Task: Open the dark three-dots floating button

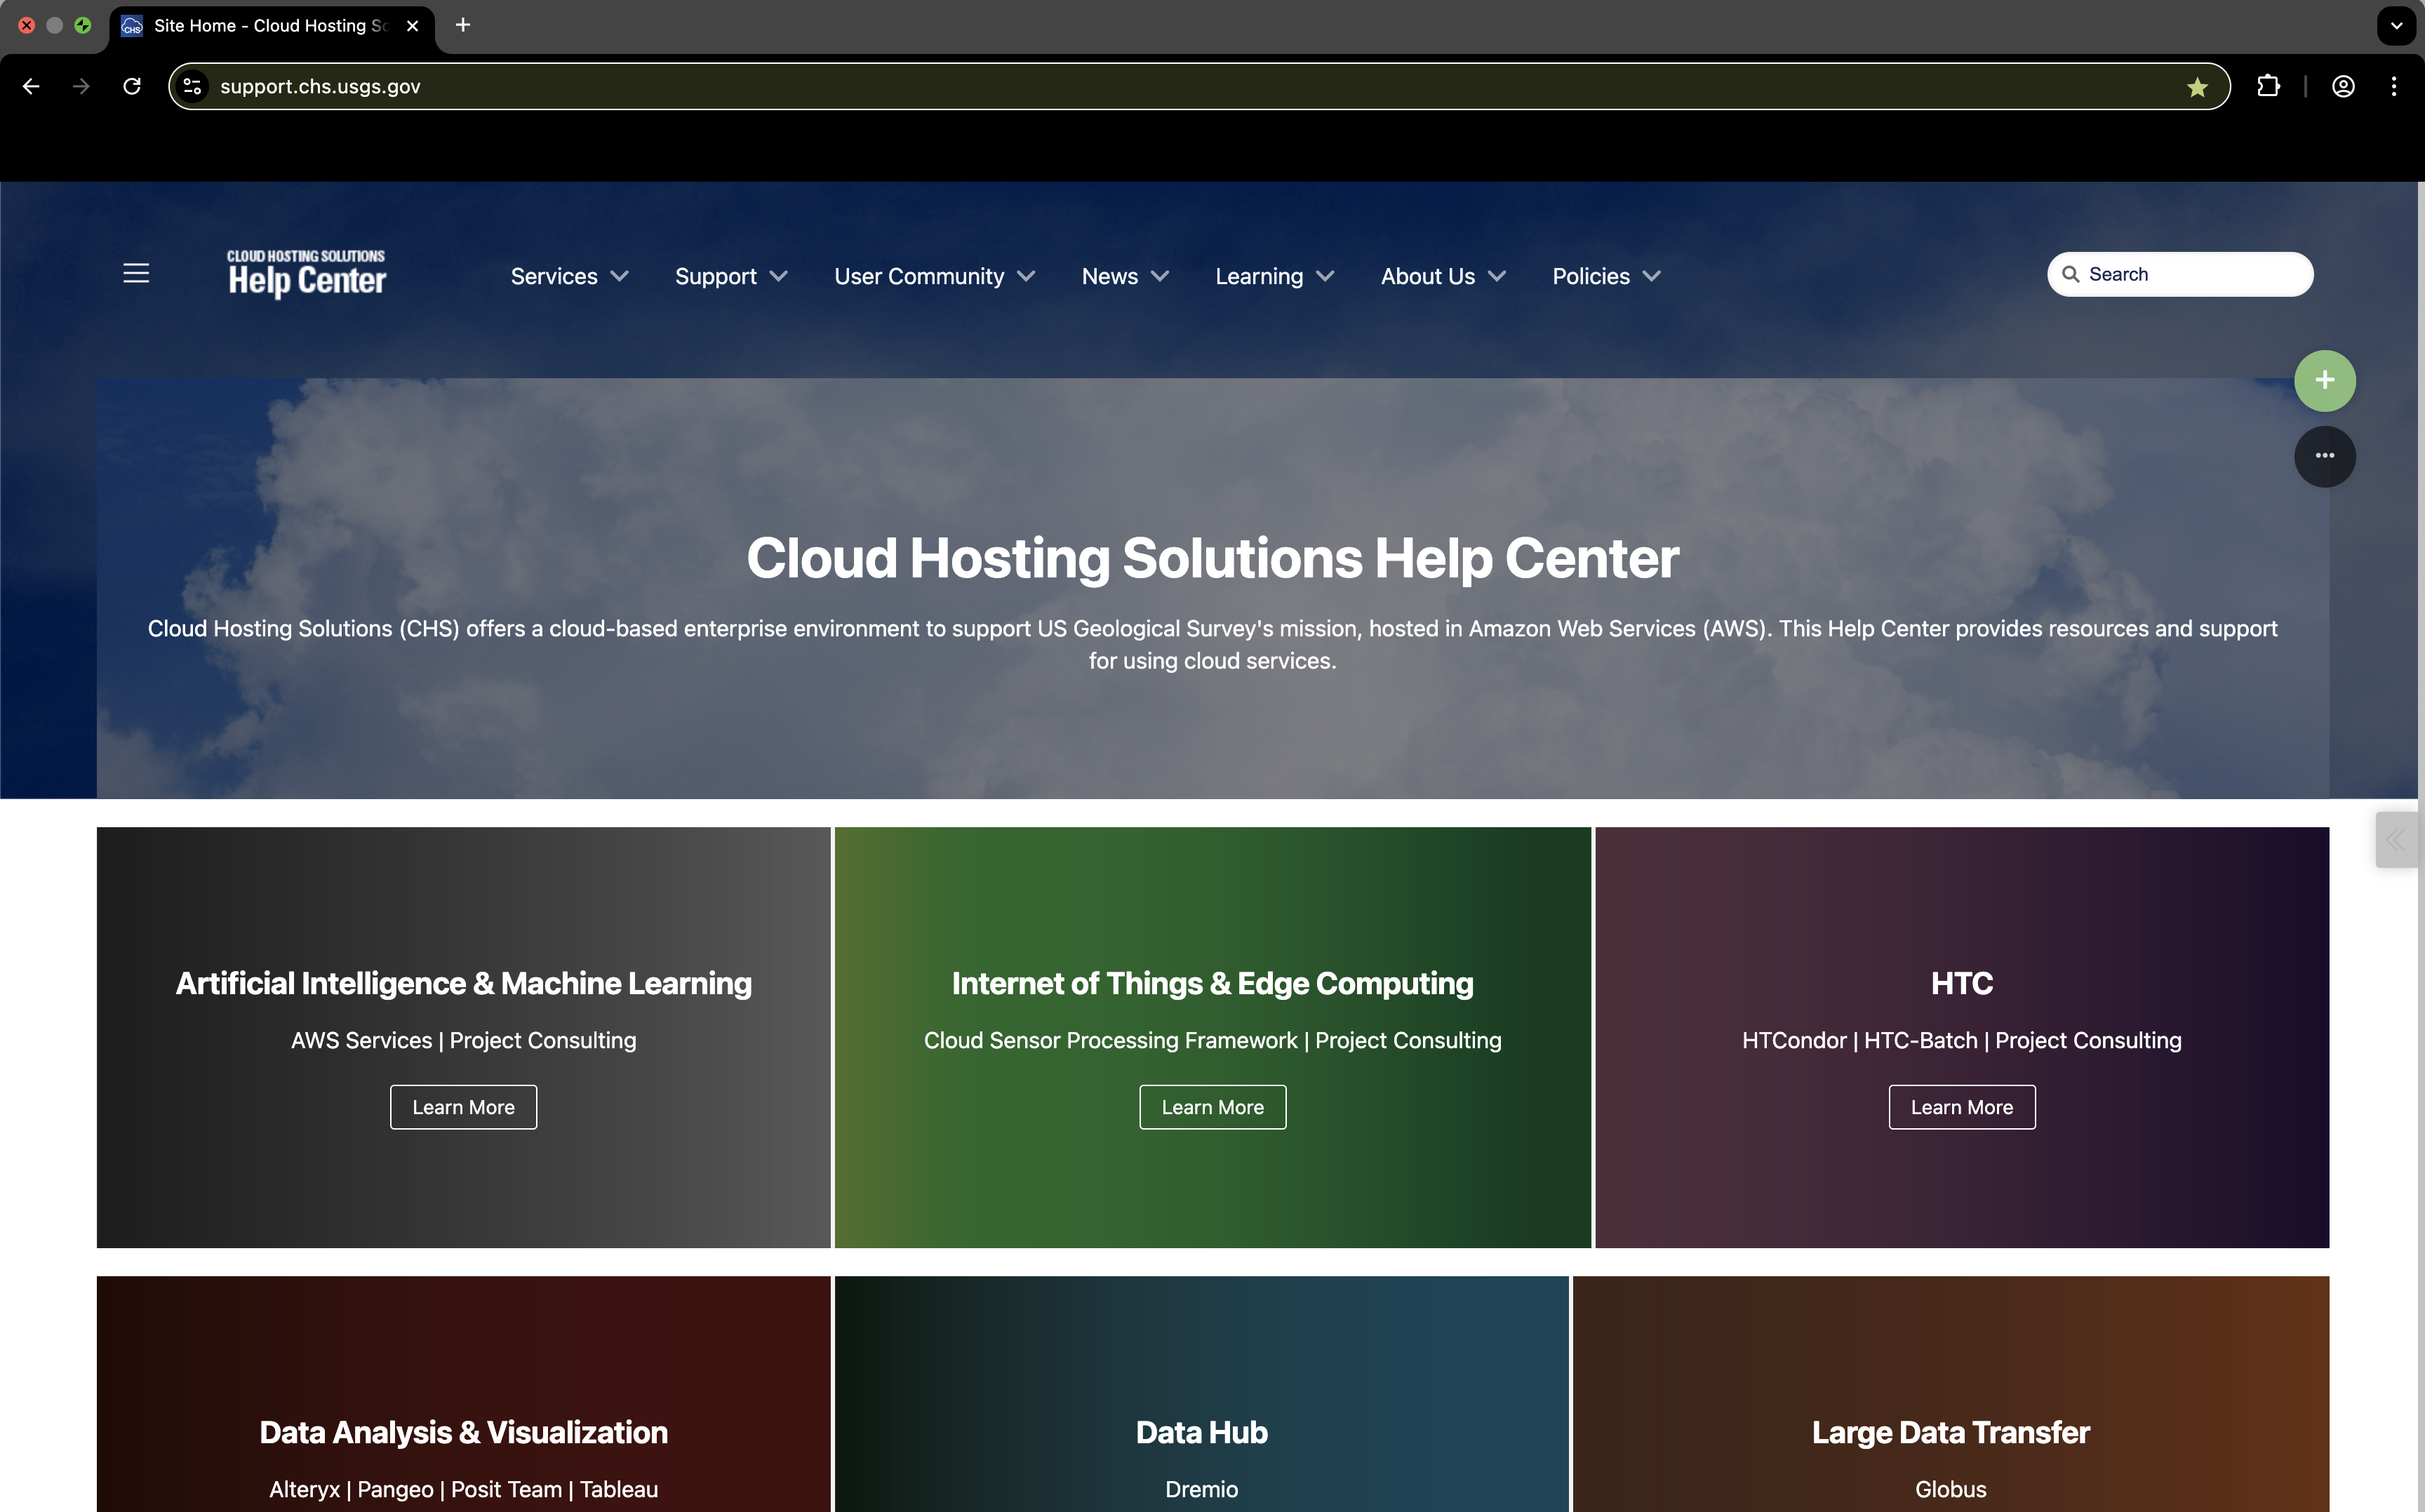Action: (2324, 456)
